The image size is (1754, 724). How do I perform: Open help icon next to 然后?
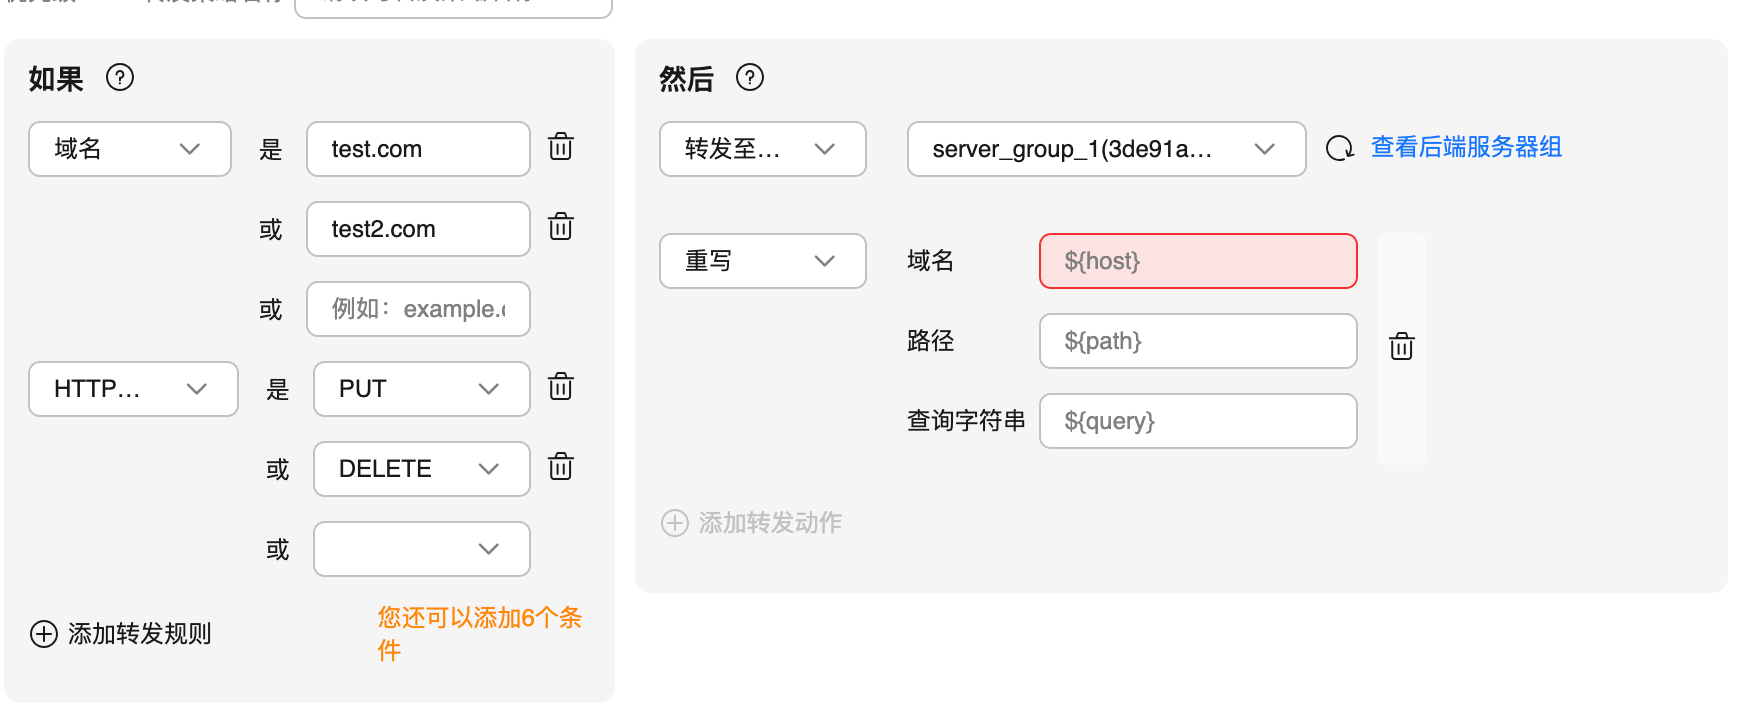pyautogui.click(x=750, y=78)
